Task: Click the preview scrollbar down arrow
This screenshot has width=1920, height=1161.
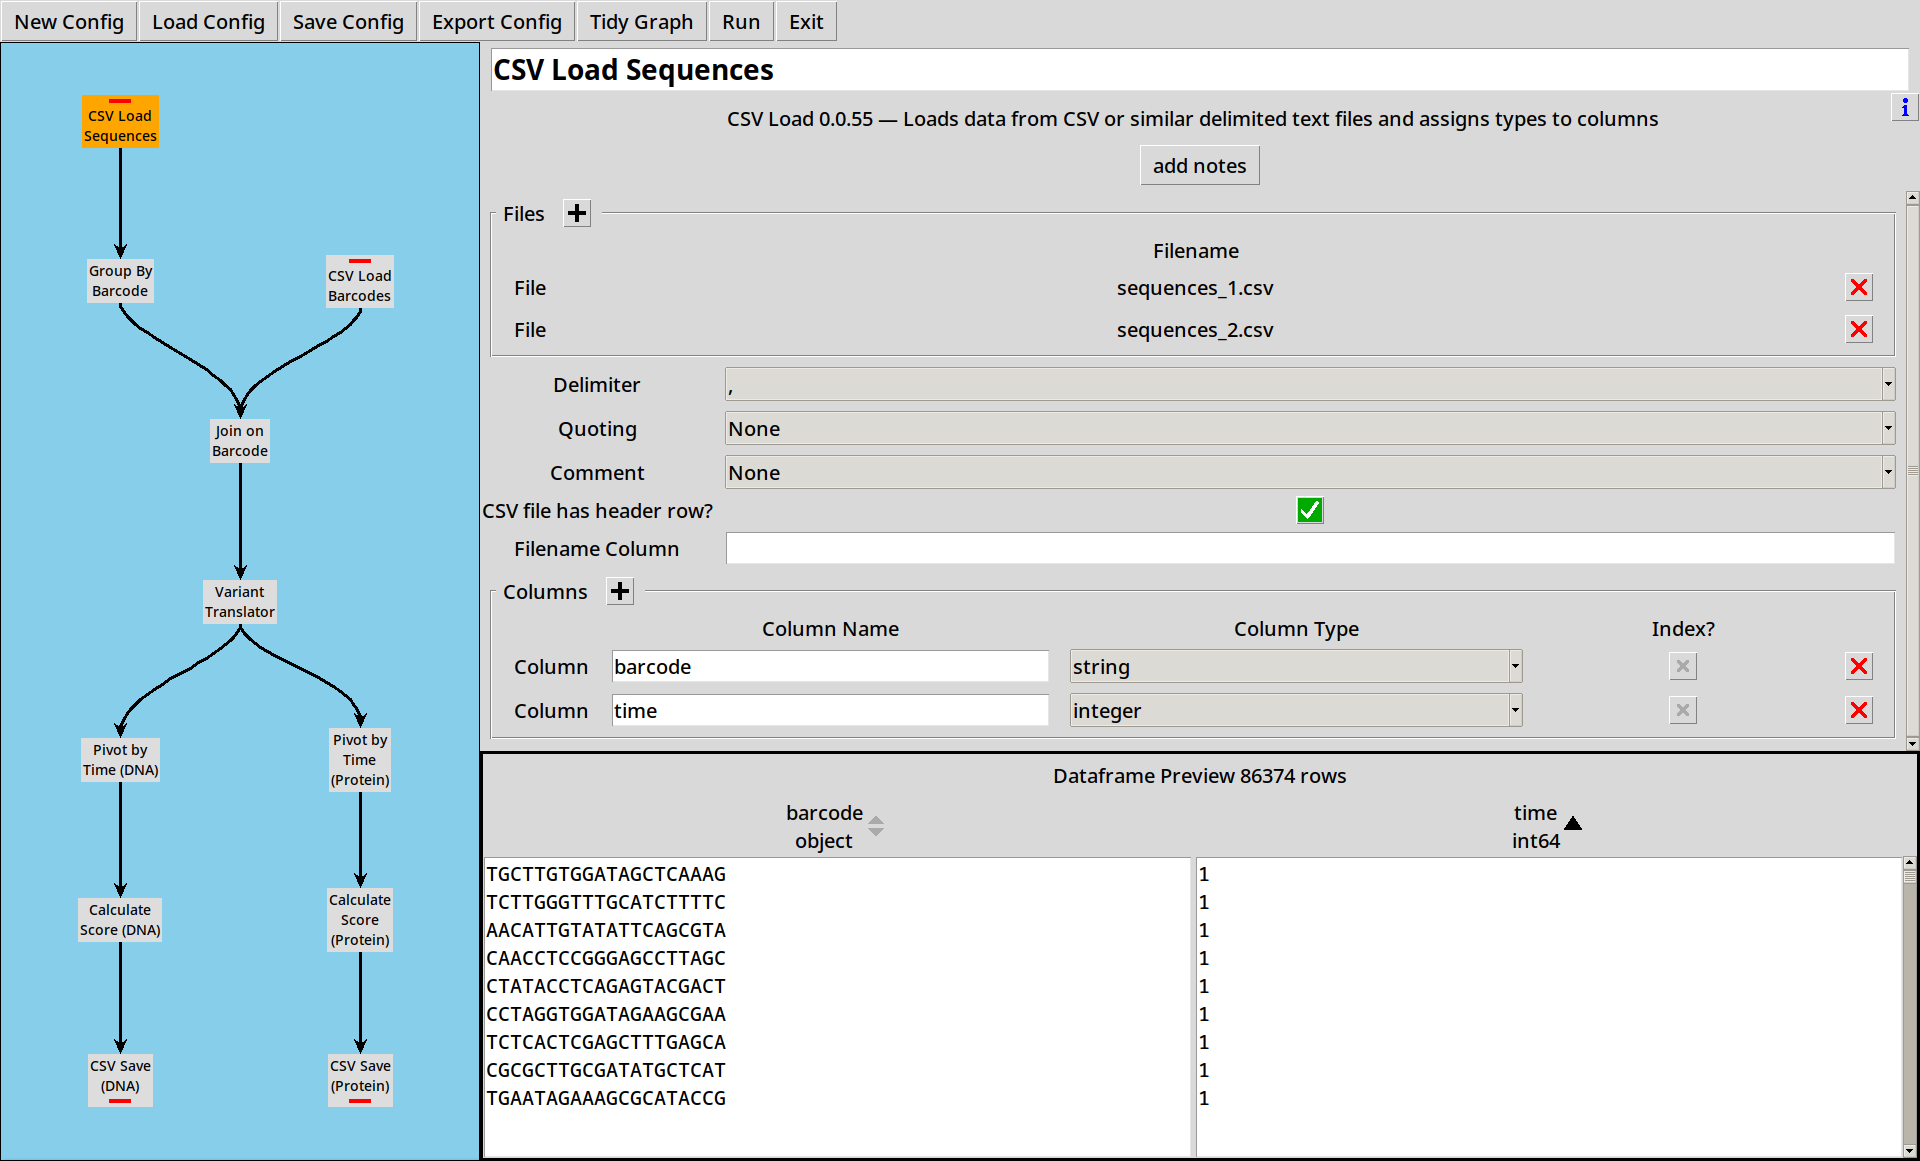Action: tap(1909, 1151)
